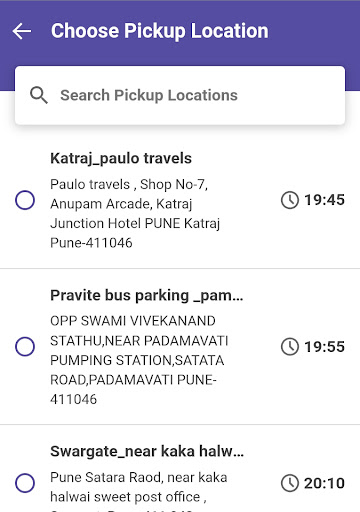Viewport: 360px width, 512px height.
Task: Click the clock icon beside 20:10
Action: (x=290, y=483)
